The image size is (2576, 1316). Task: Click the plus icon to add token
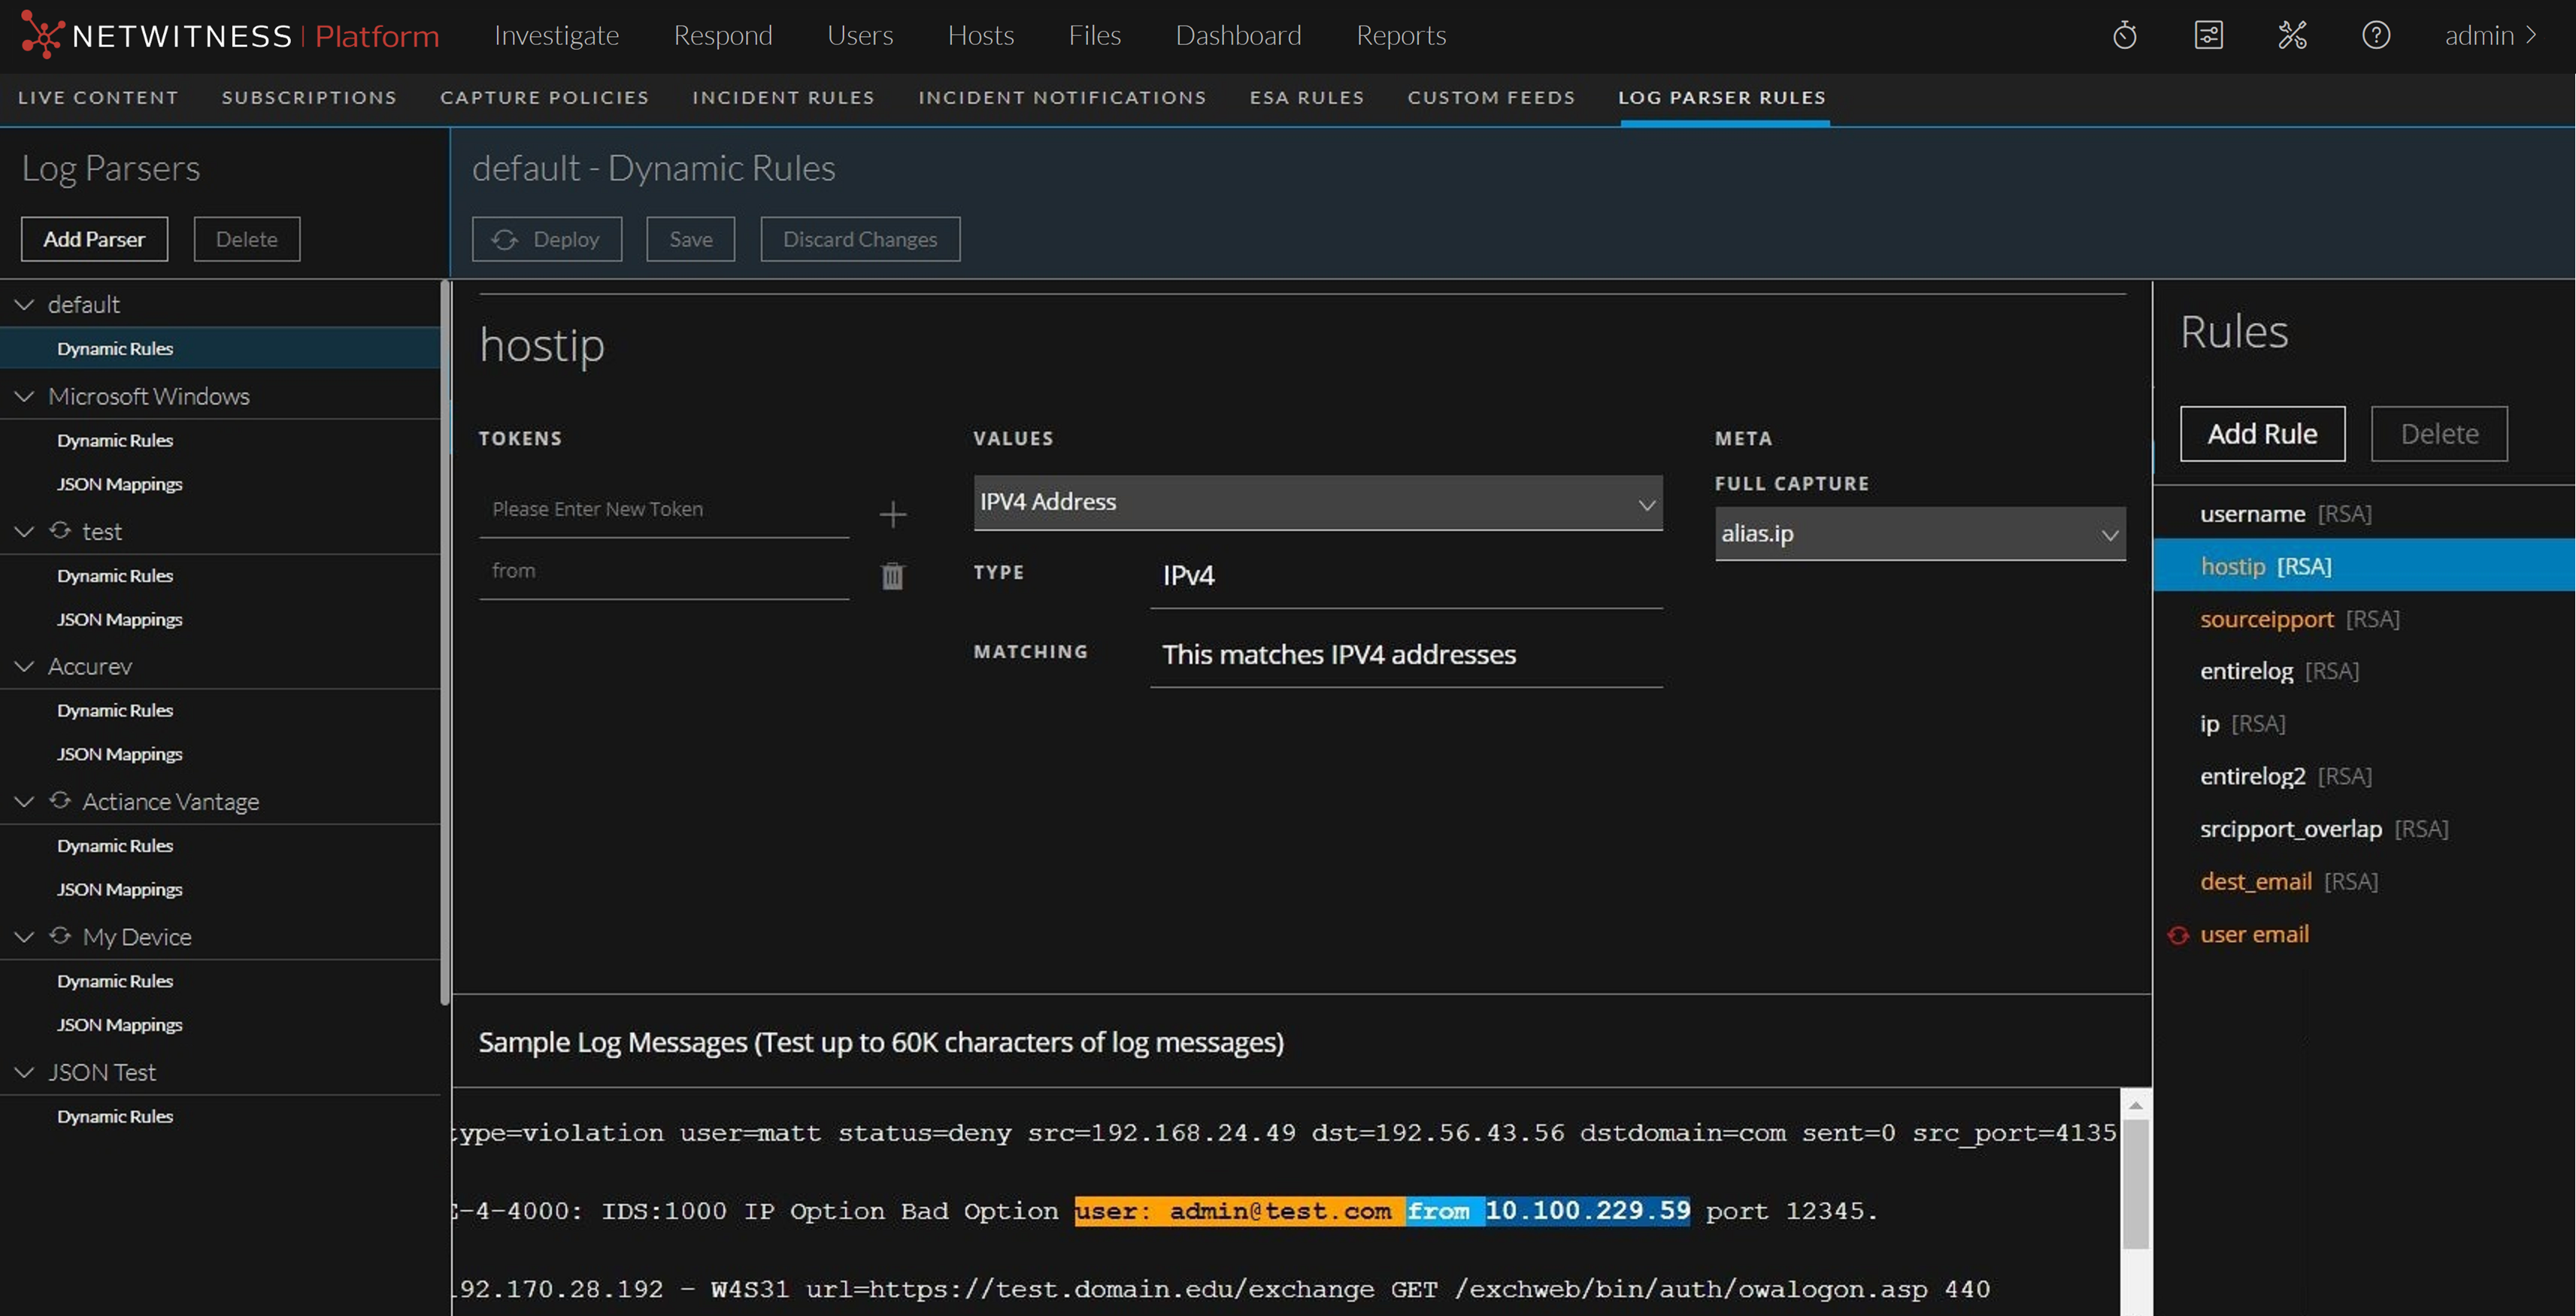[892, 514]
